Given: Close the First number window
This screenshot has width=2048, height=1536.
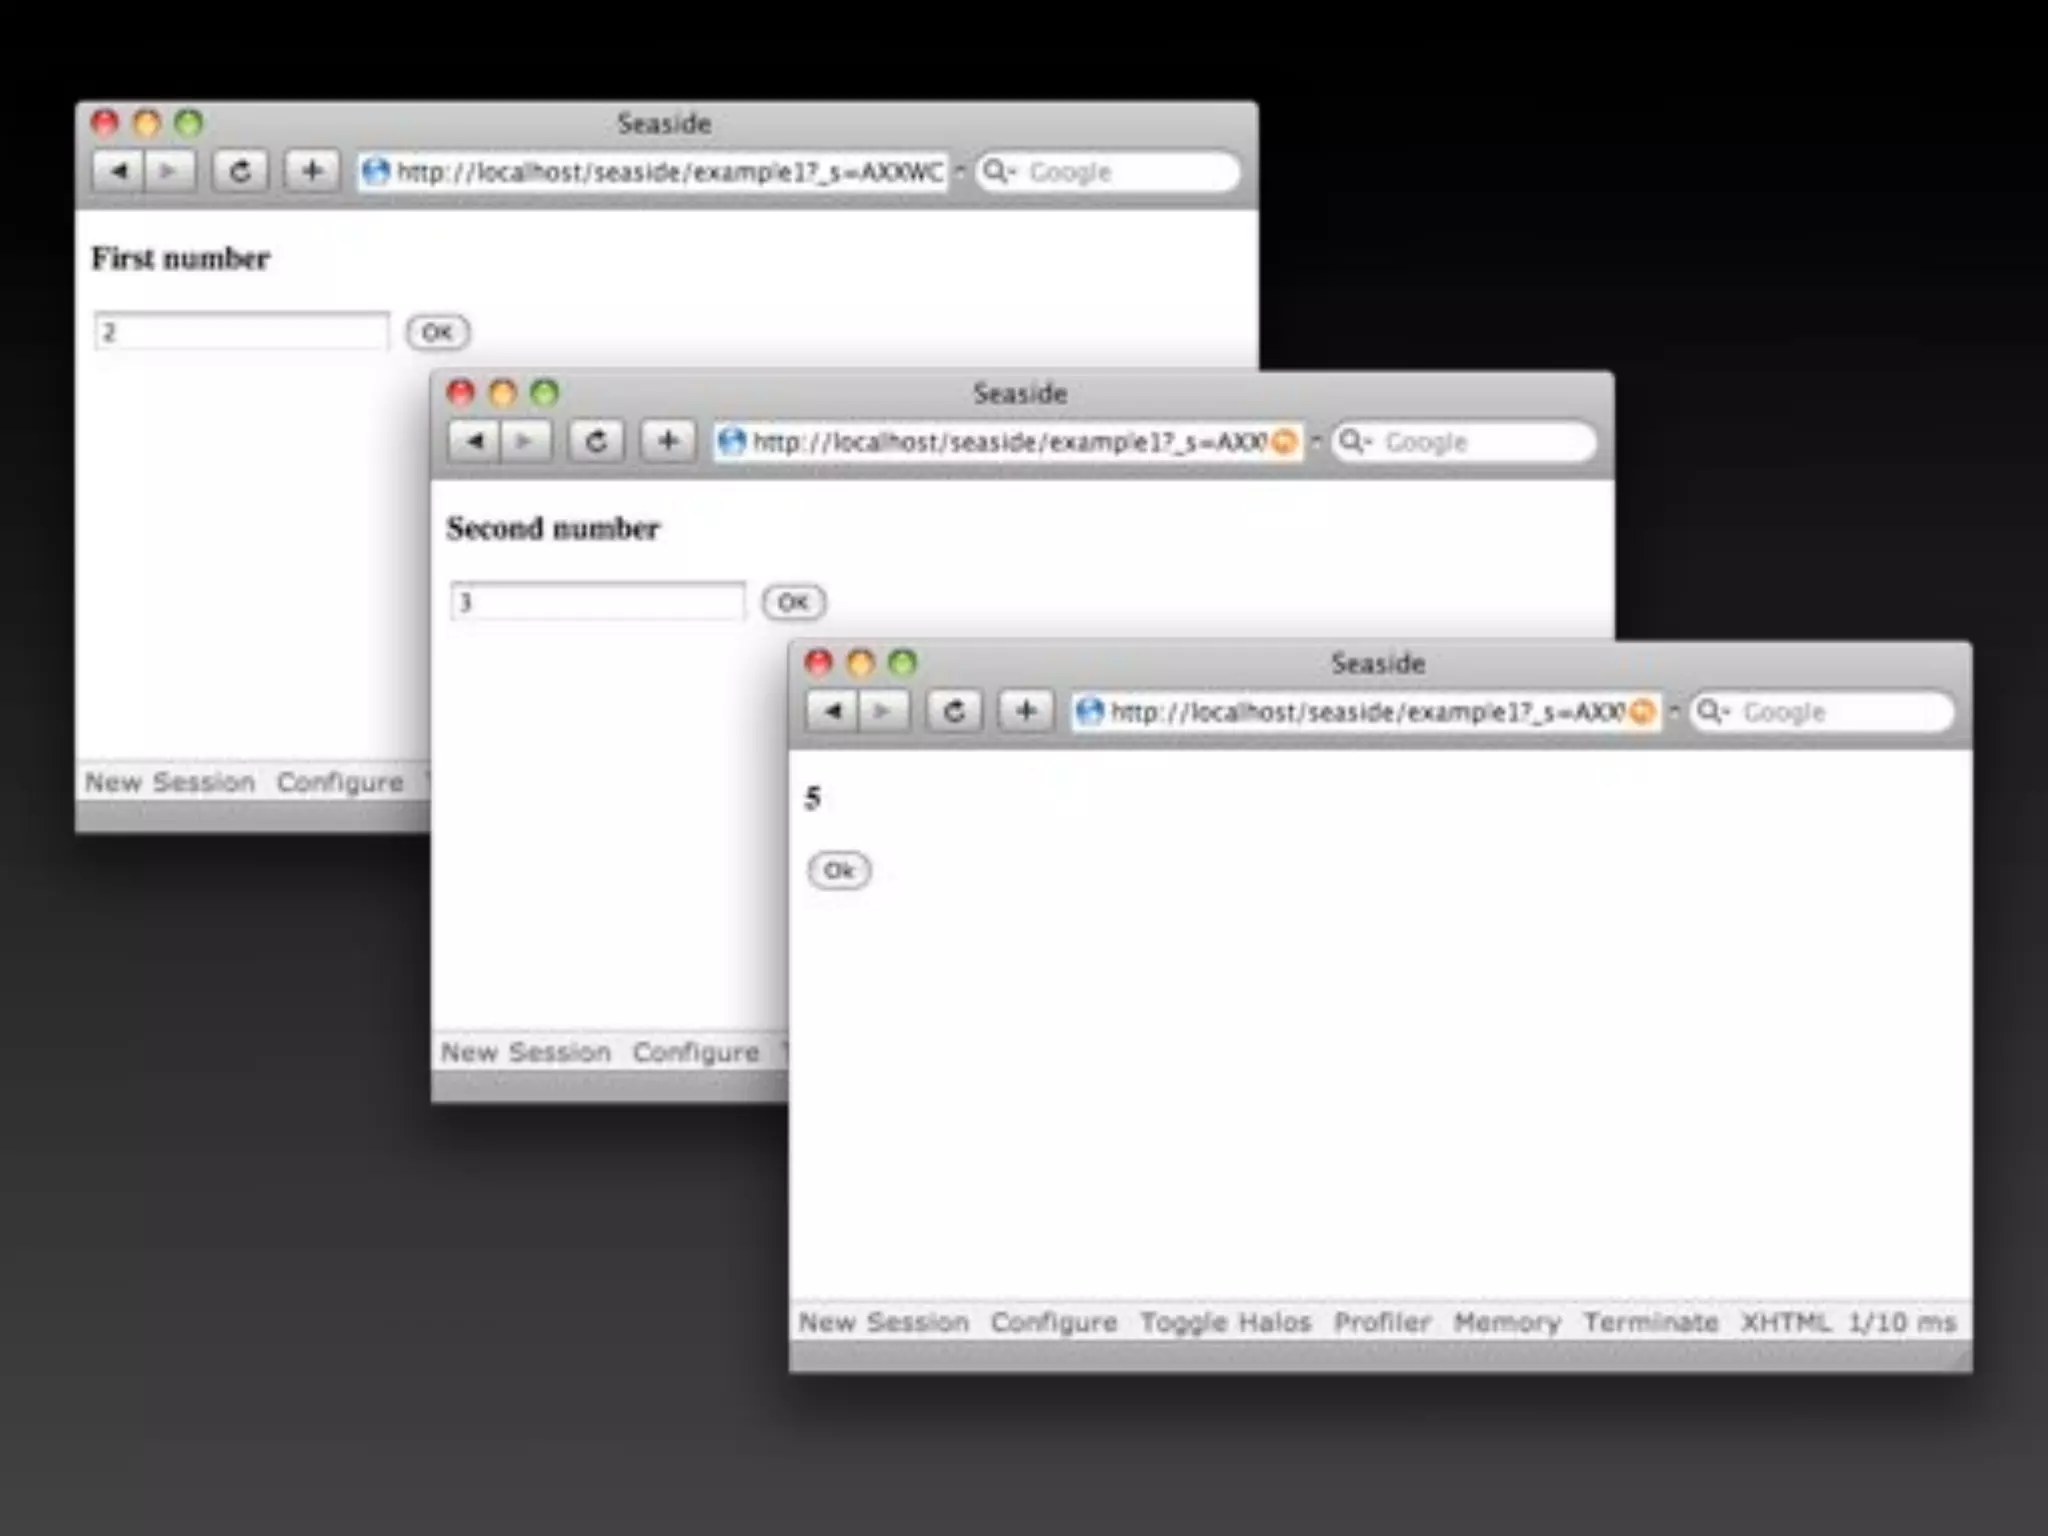Looking at the screenshot, I should point(105,123).
